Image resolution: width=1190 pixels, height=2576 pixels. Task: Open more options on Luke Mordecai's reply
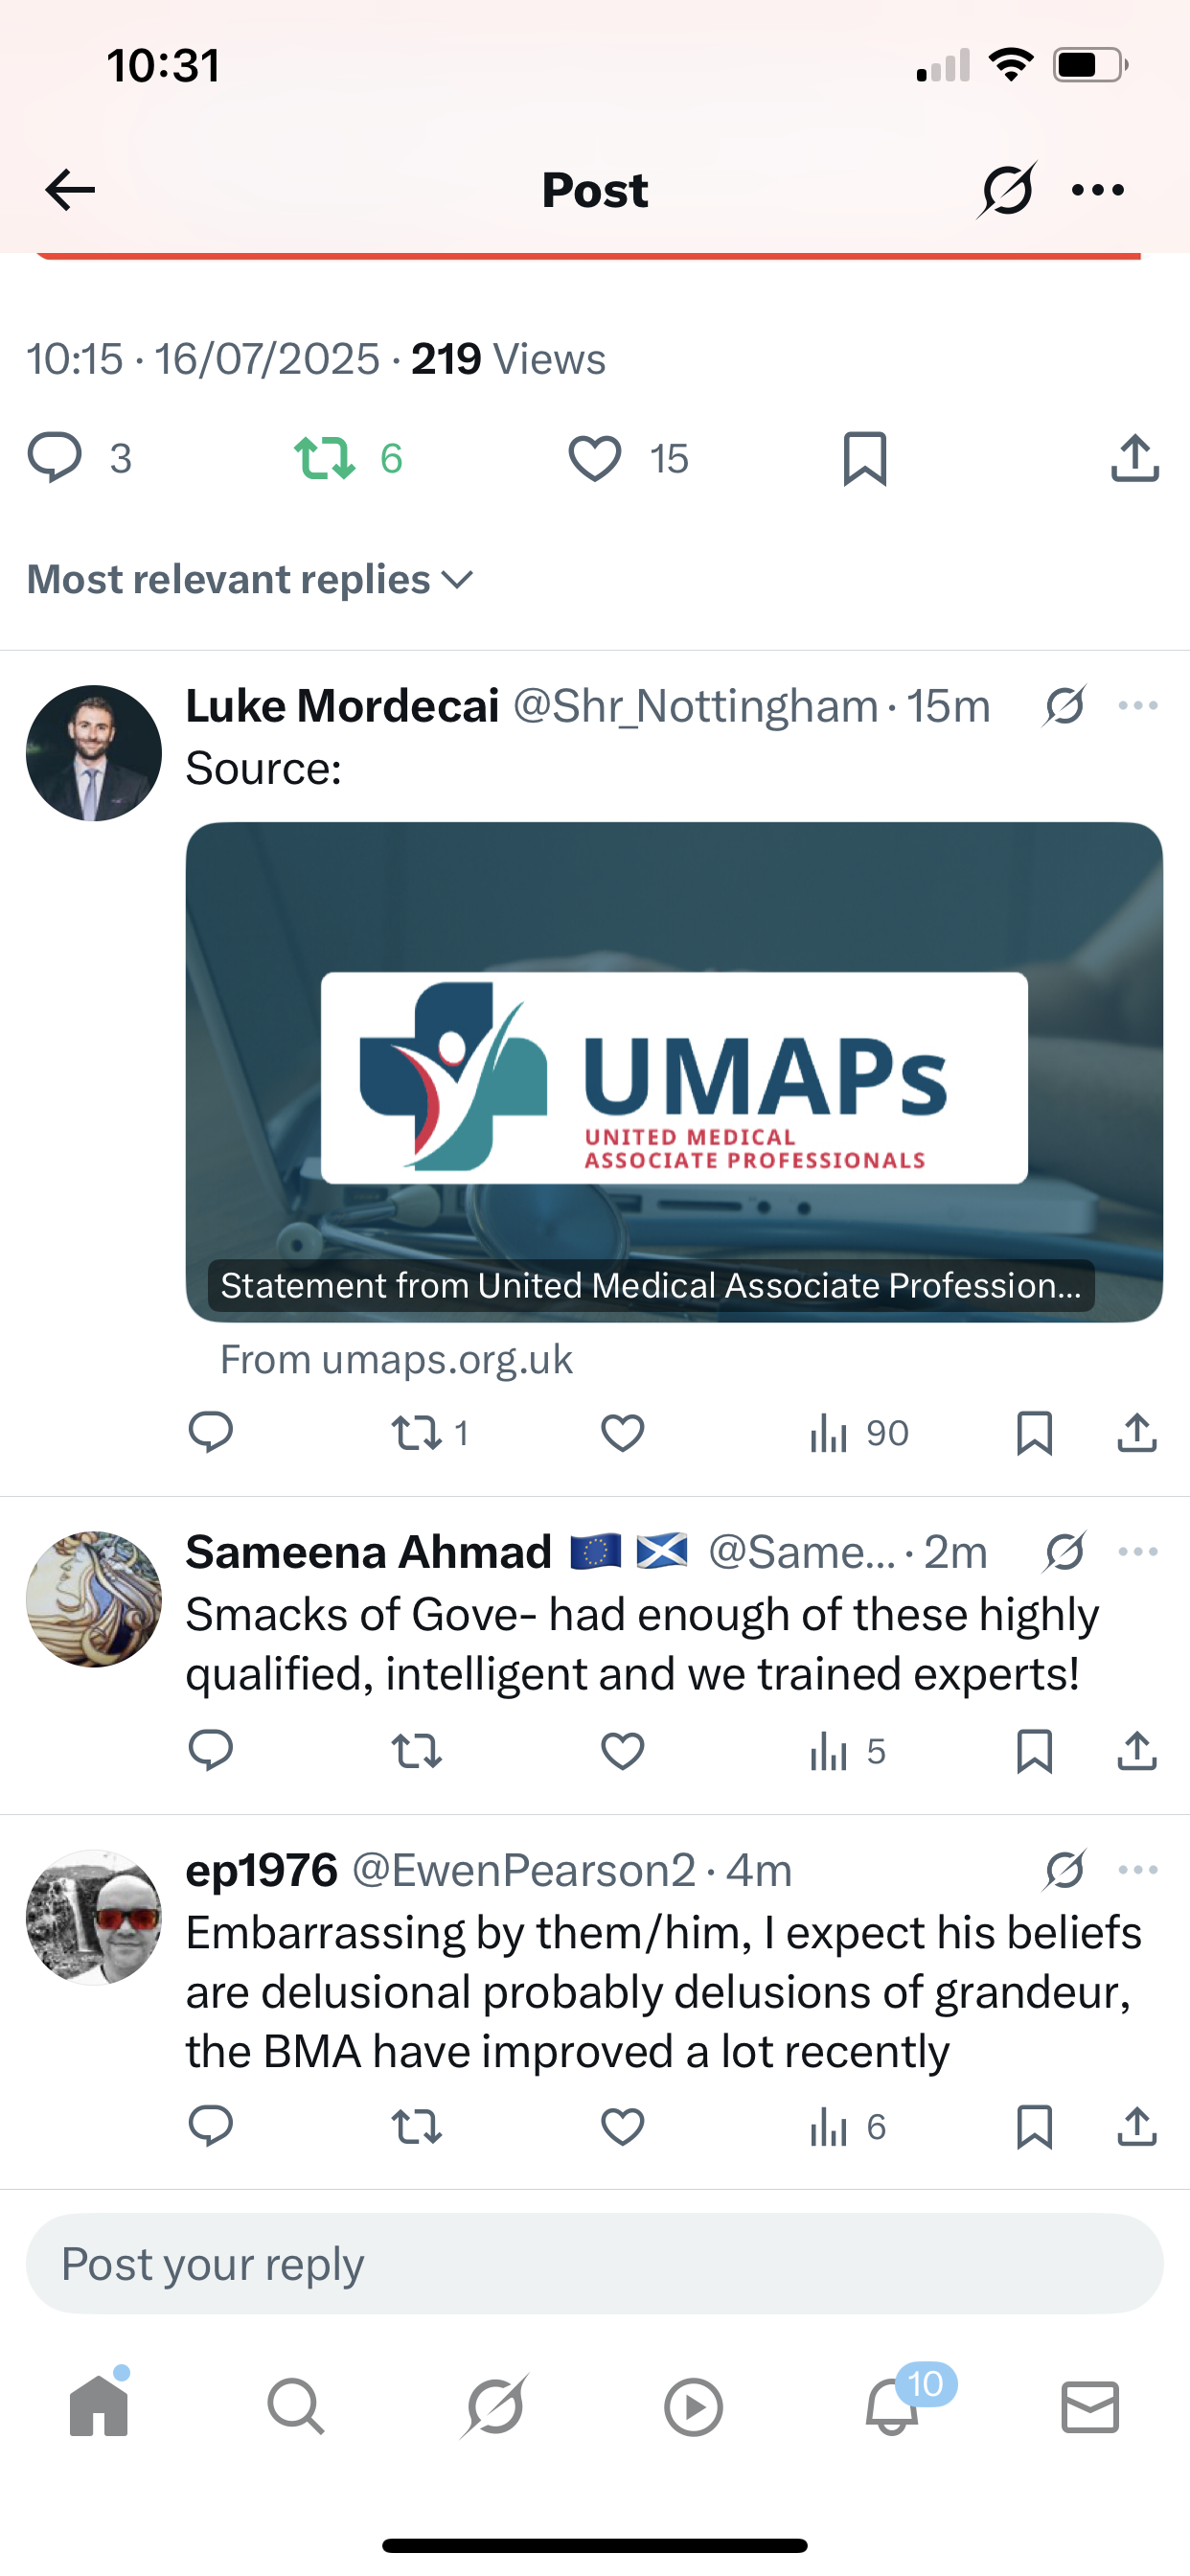point(1138,706)
